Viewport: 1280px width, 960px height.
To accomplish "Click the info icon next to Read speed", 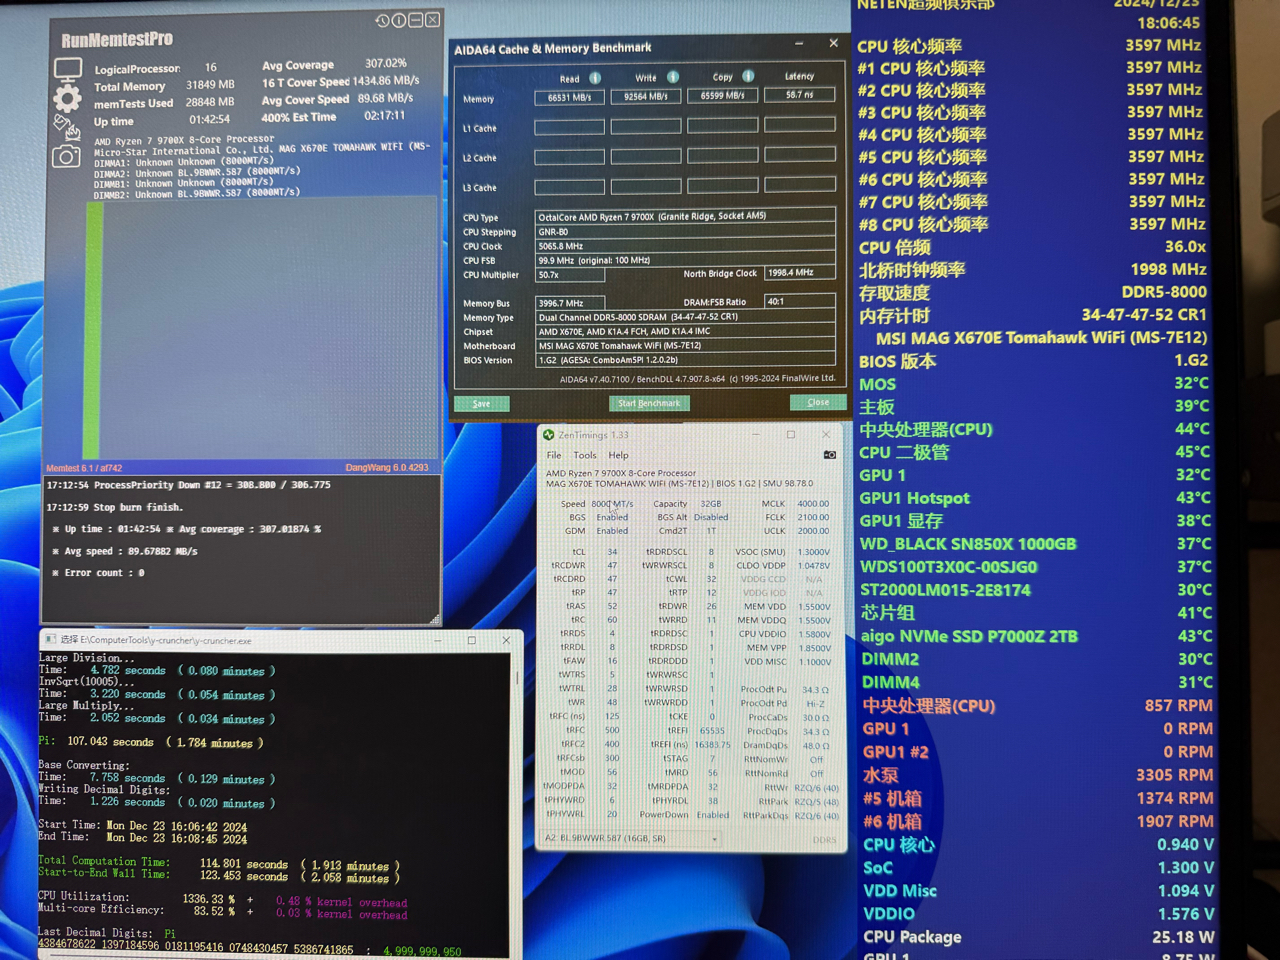I will (x=595, y=77).
